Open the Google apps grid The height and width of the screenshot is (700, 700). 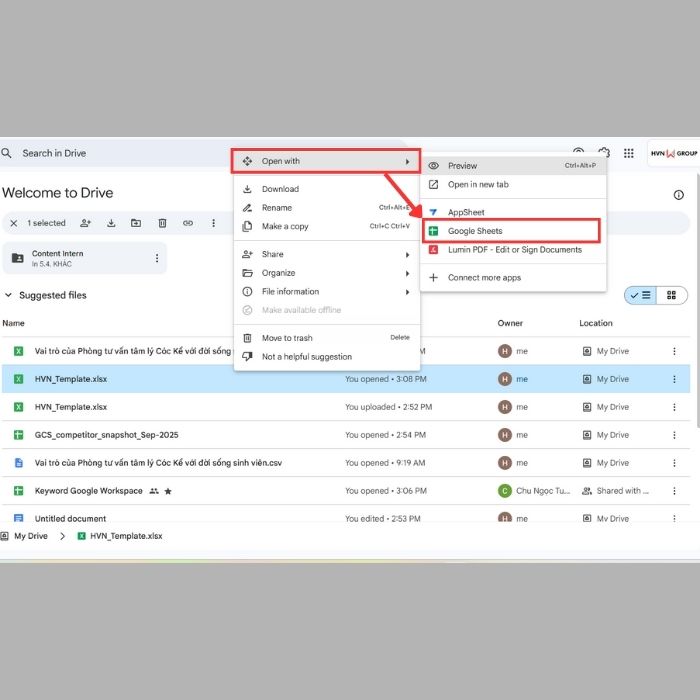click(629, 153)
